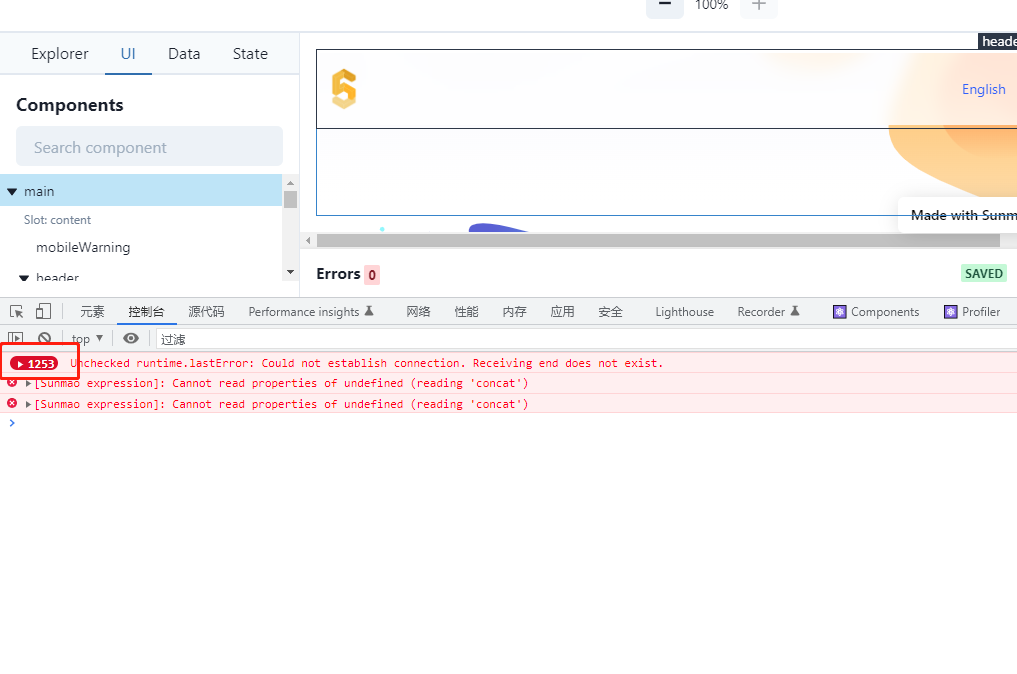Switch to the 控制台 console tab

tap(146, 311)
